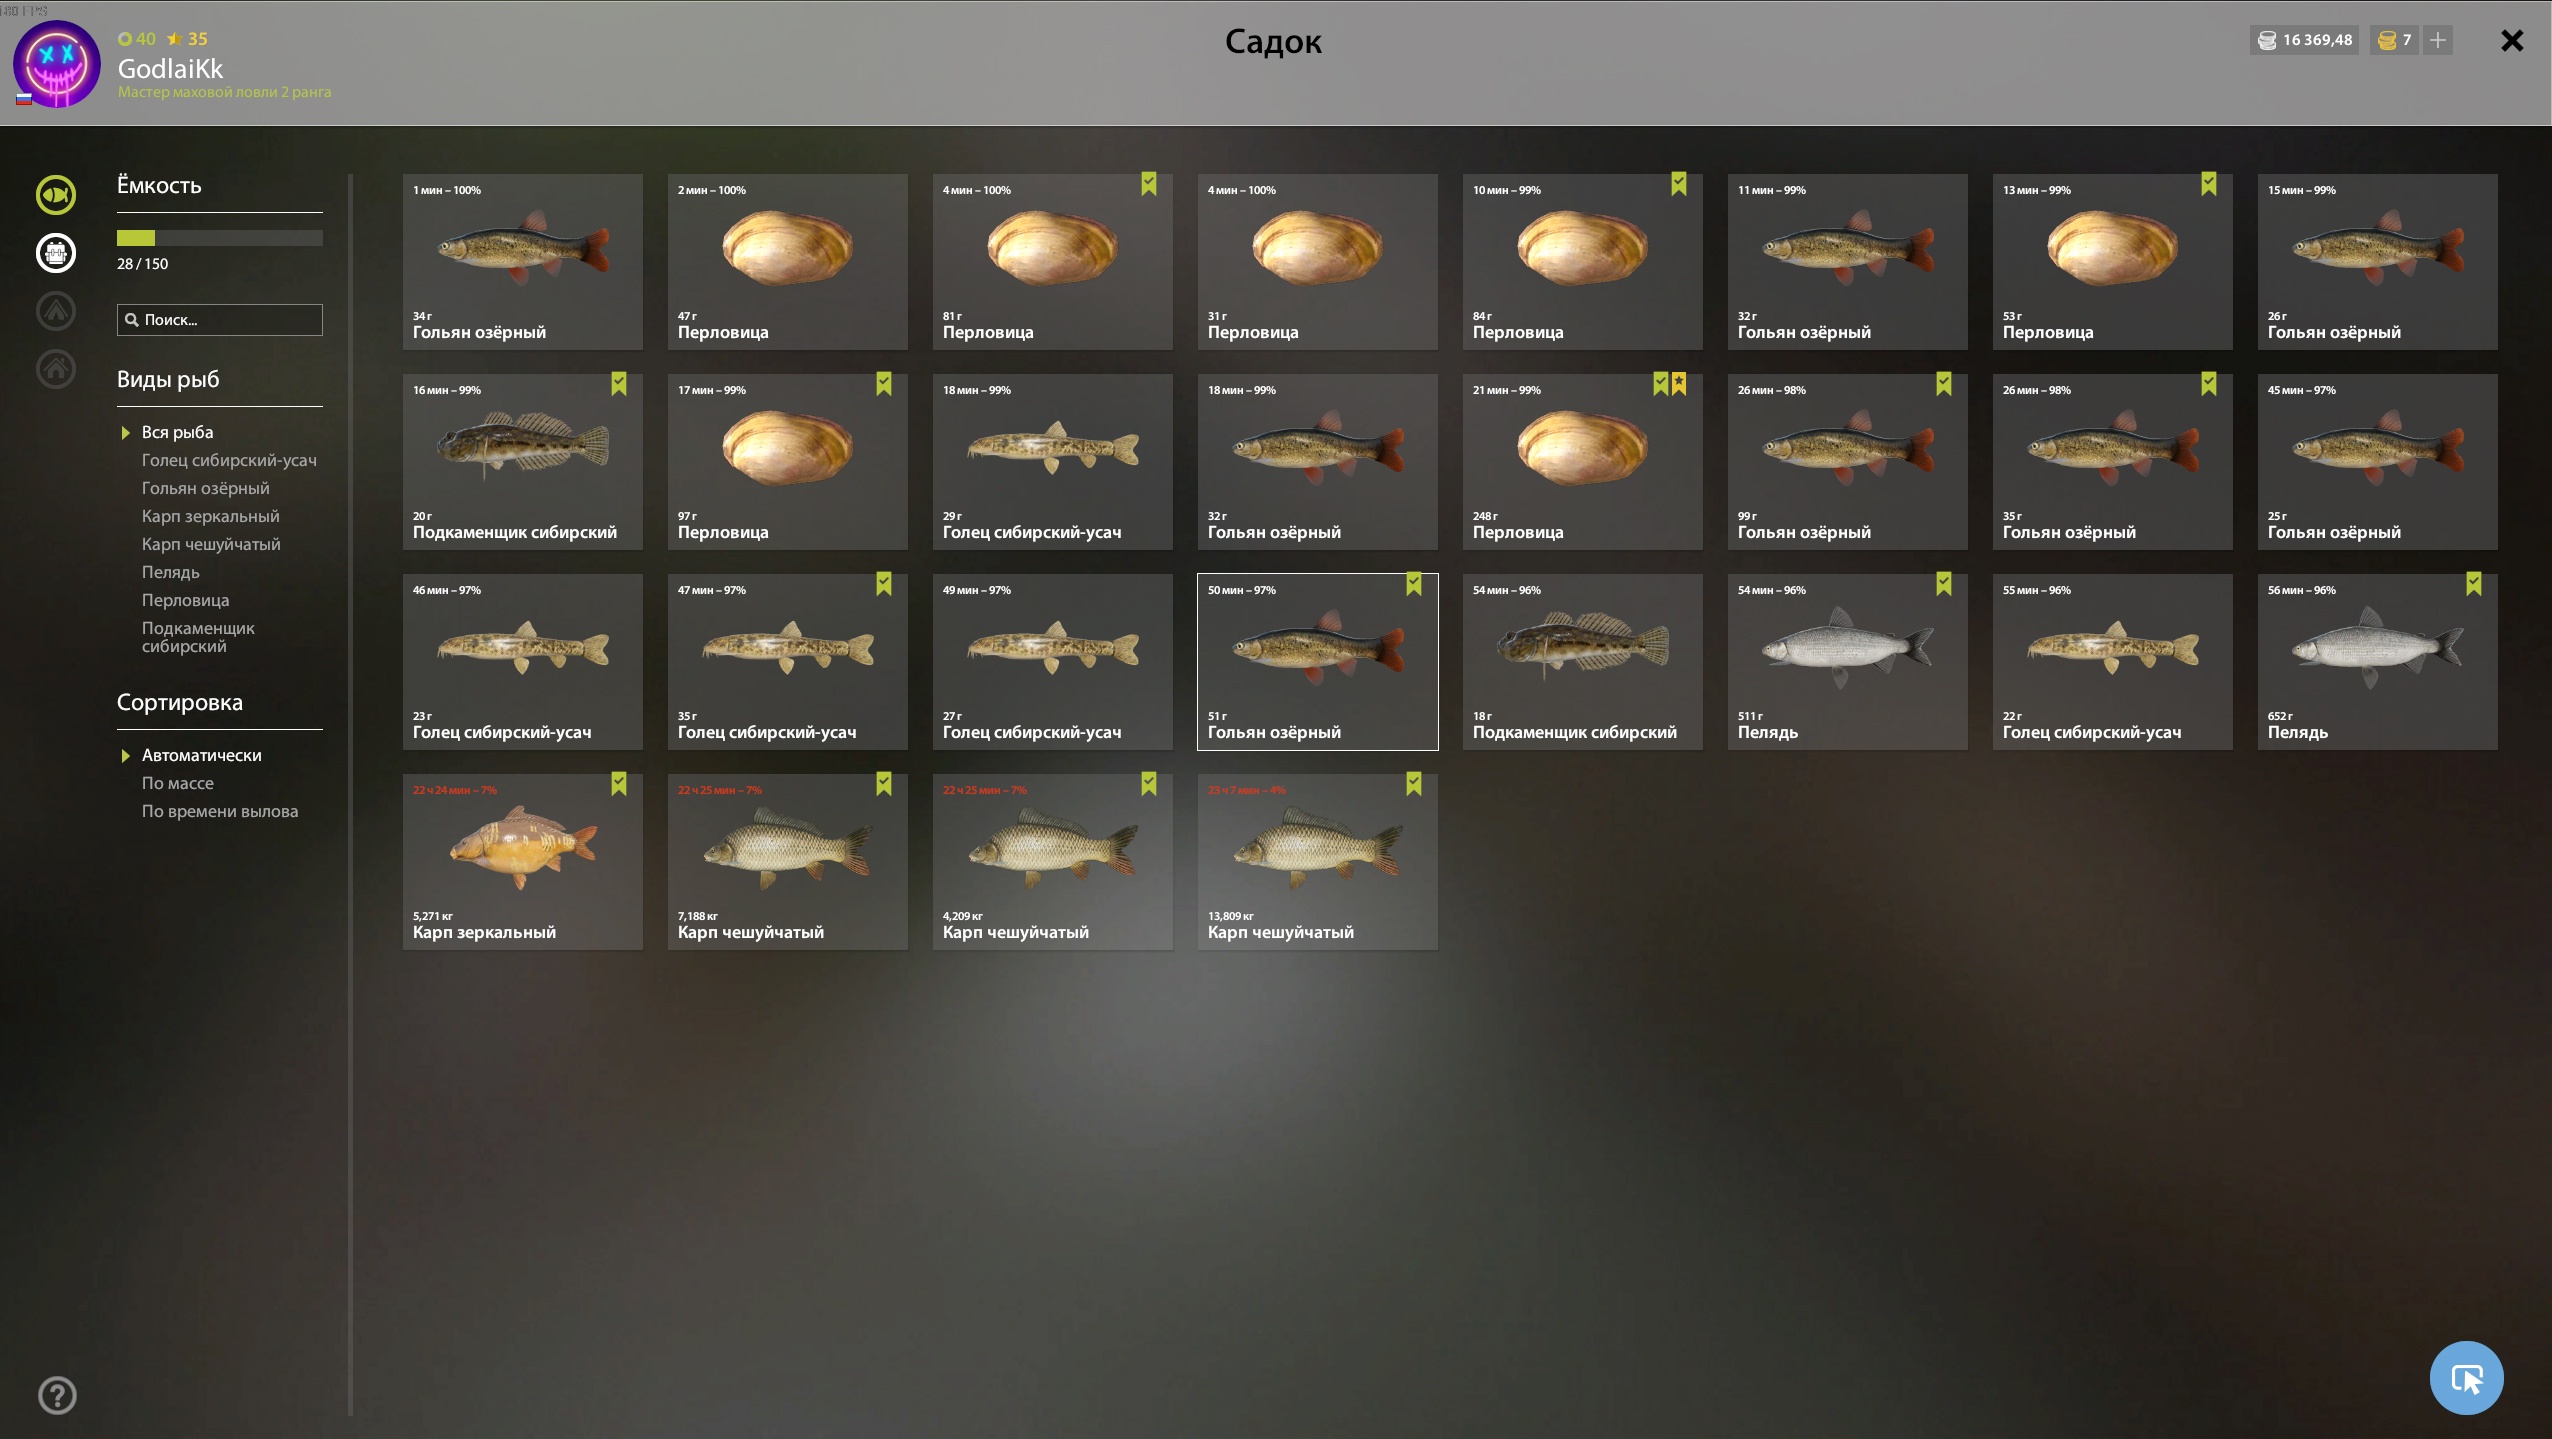Viewport: 2552px width, 1439px height.
Task: Toggle the green mark on the 652 г Пелядь
Action: click(x=2473, y=584)
